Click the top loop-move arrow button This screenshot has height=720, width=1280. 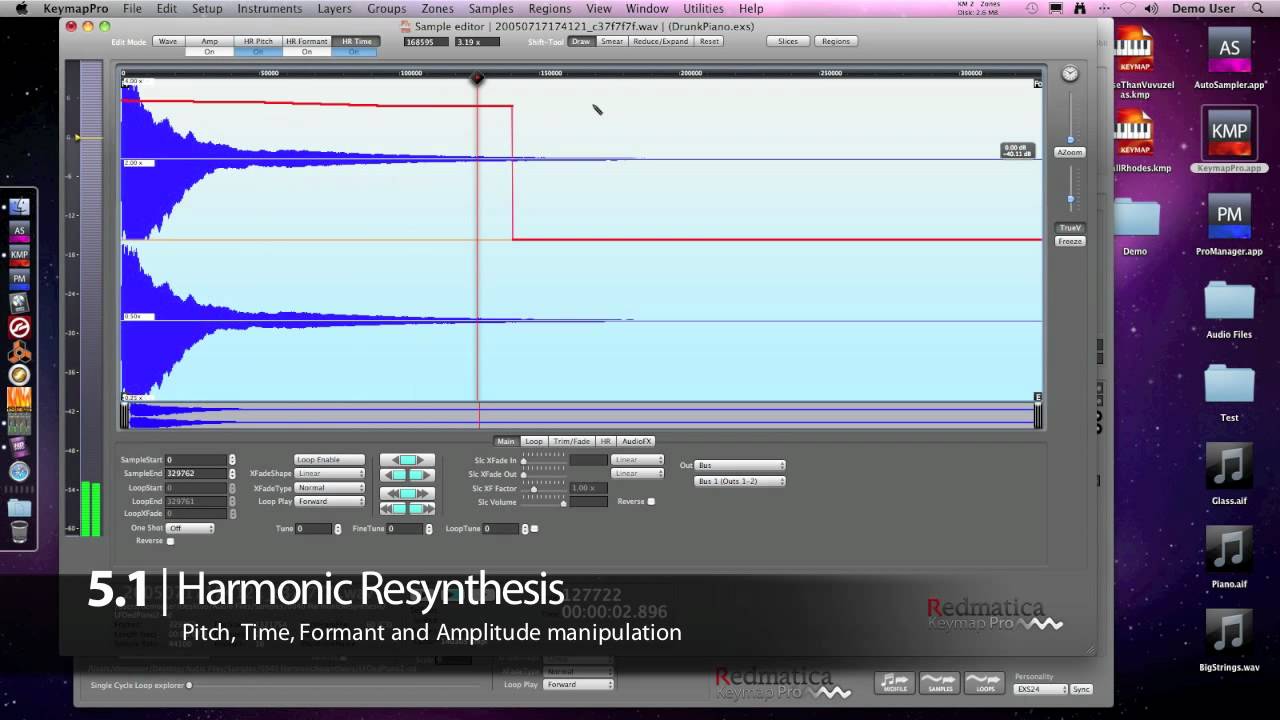(407, 460)
